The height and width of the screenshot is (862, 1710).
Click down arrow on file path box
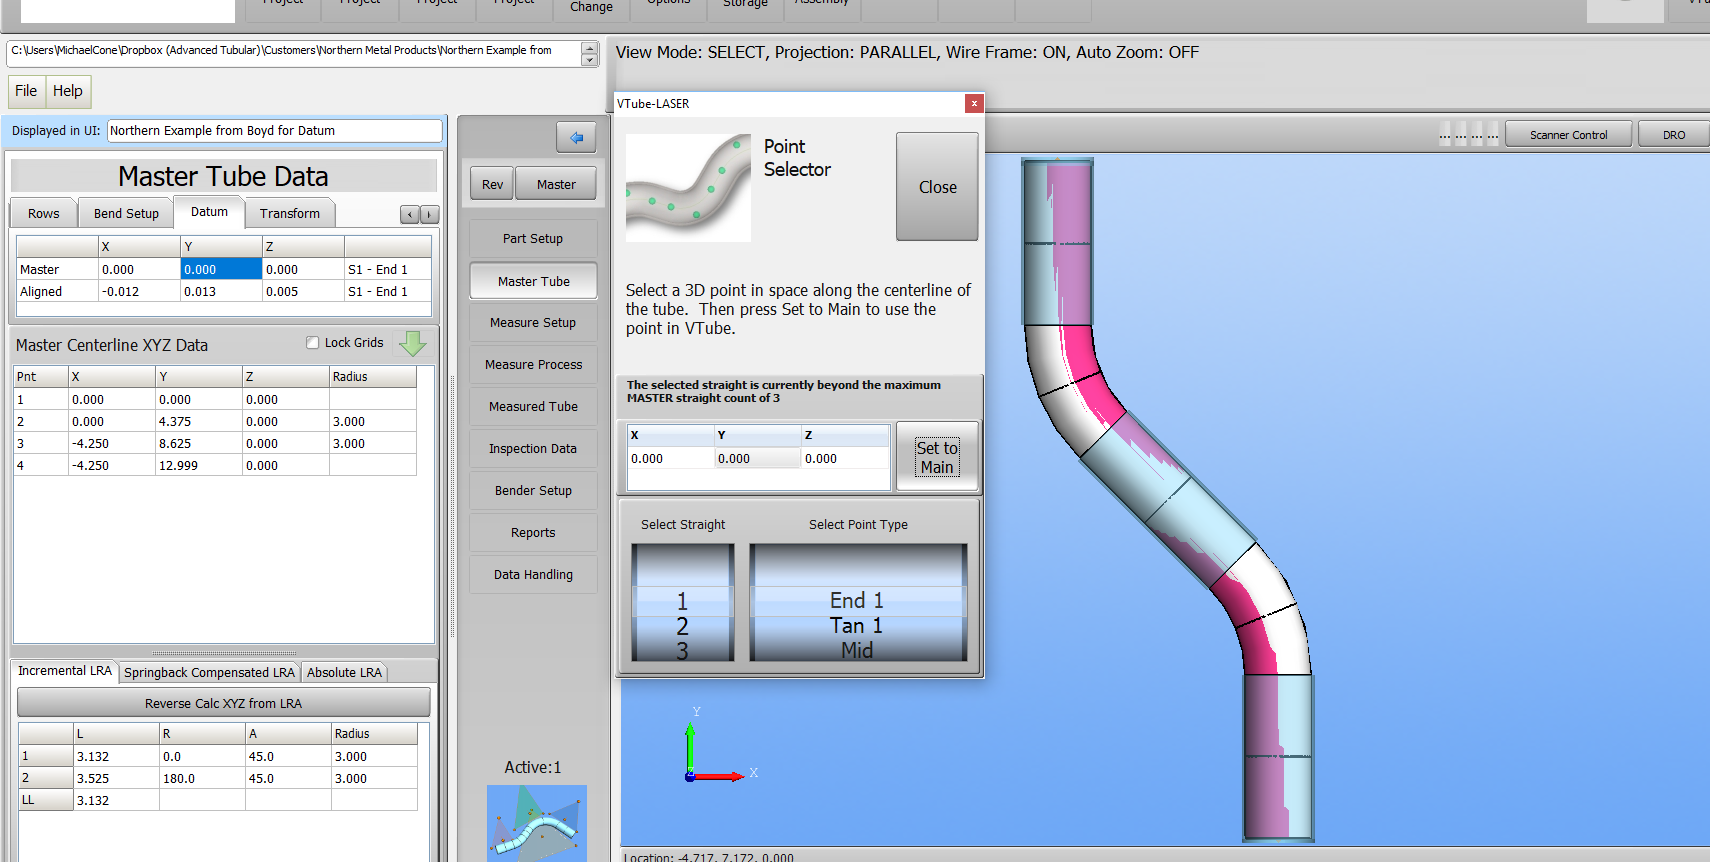589,60
